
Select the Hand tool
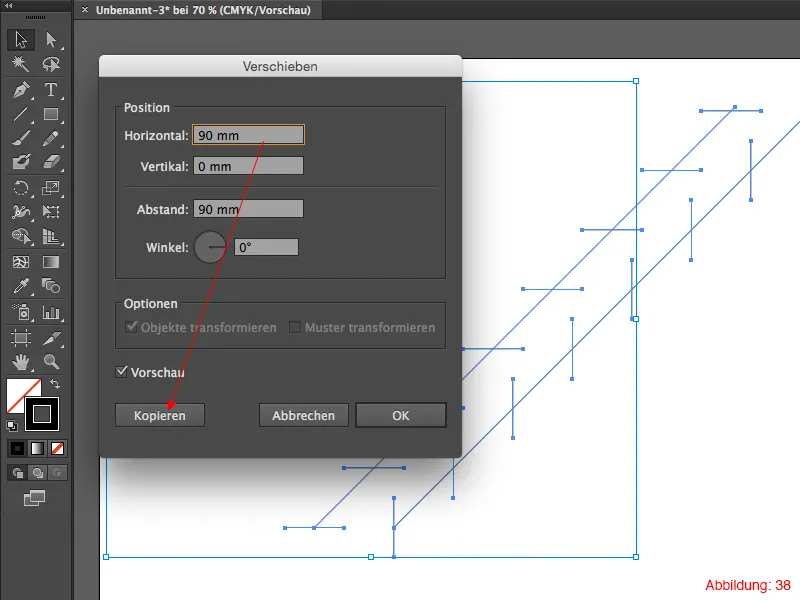(21, 362)
